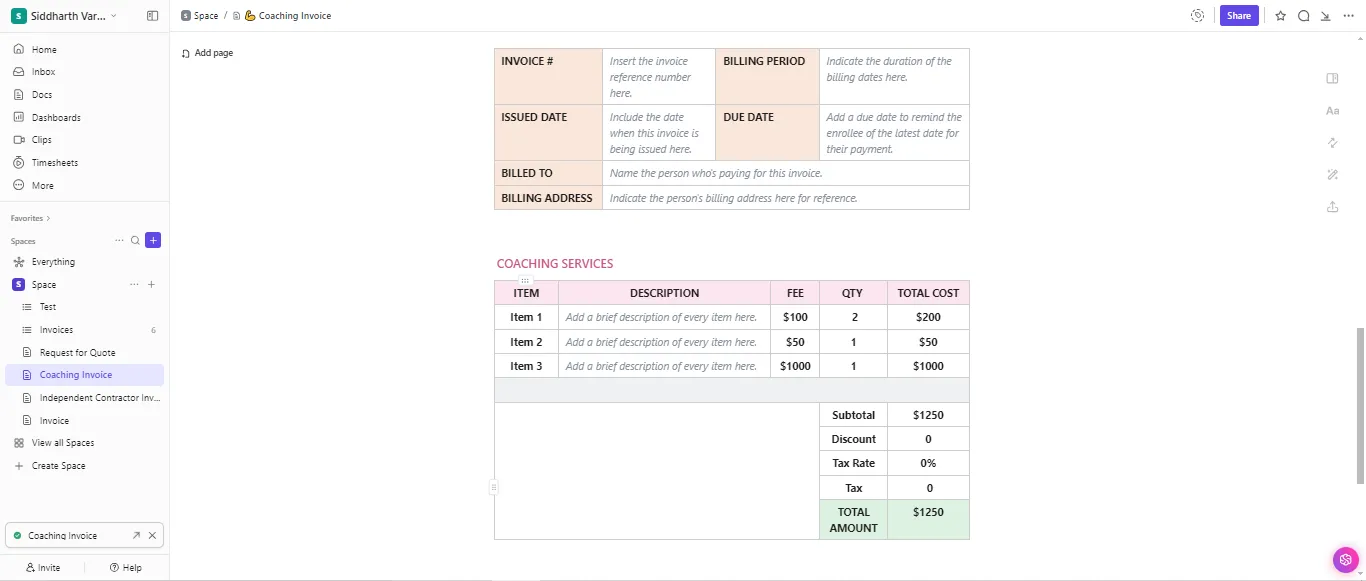Click the star favorite icon
1366x581 pixels.
(1281, 16)
